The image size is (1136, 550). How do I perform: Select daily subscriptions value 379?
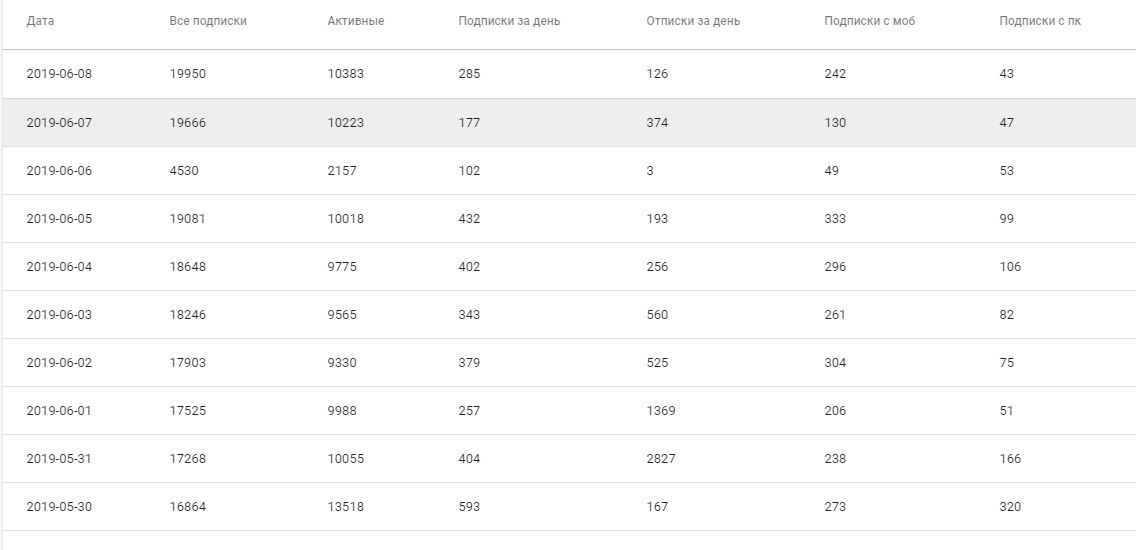tap(469, 363)
